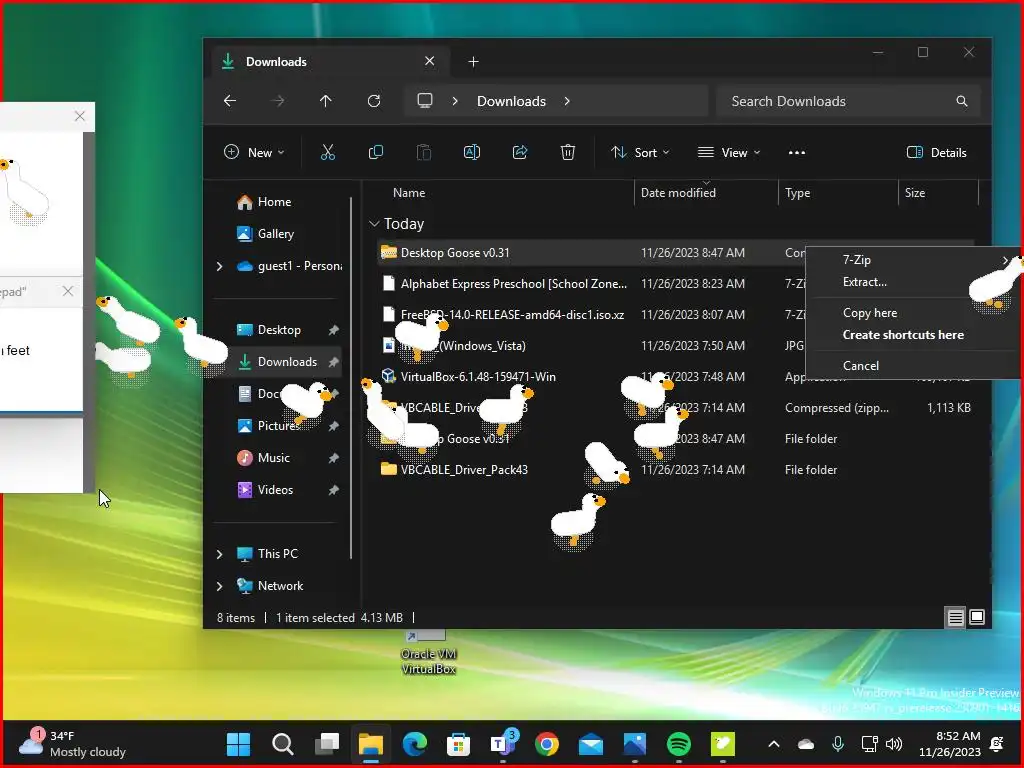Open Microsoft Teams from taskbar
This screenshot has height=768, width=1024.
click(502, 744)
